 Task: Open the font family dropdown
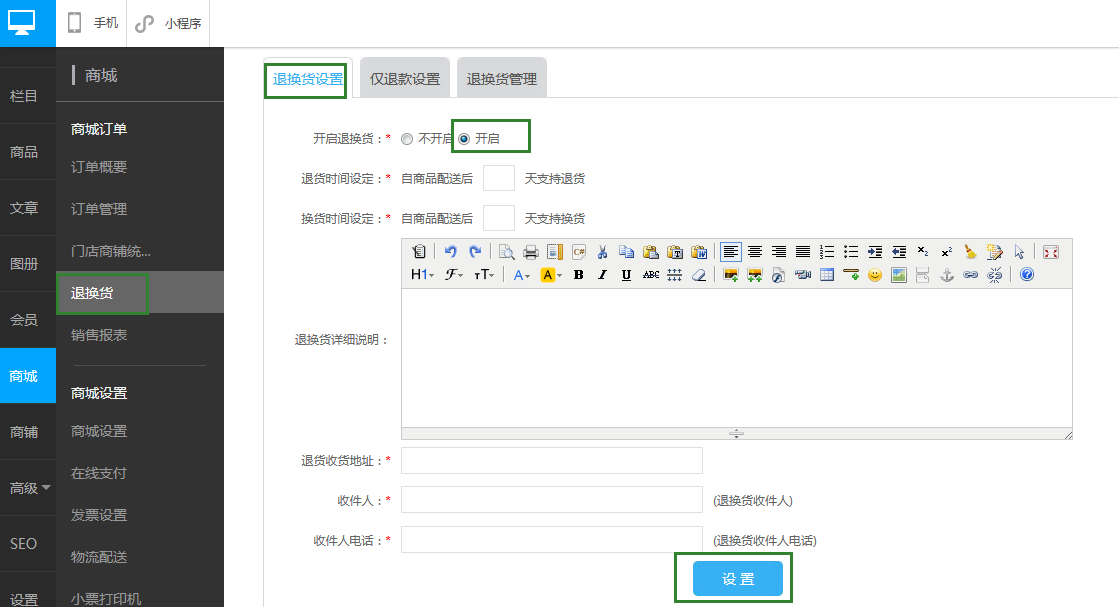454,275
